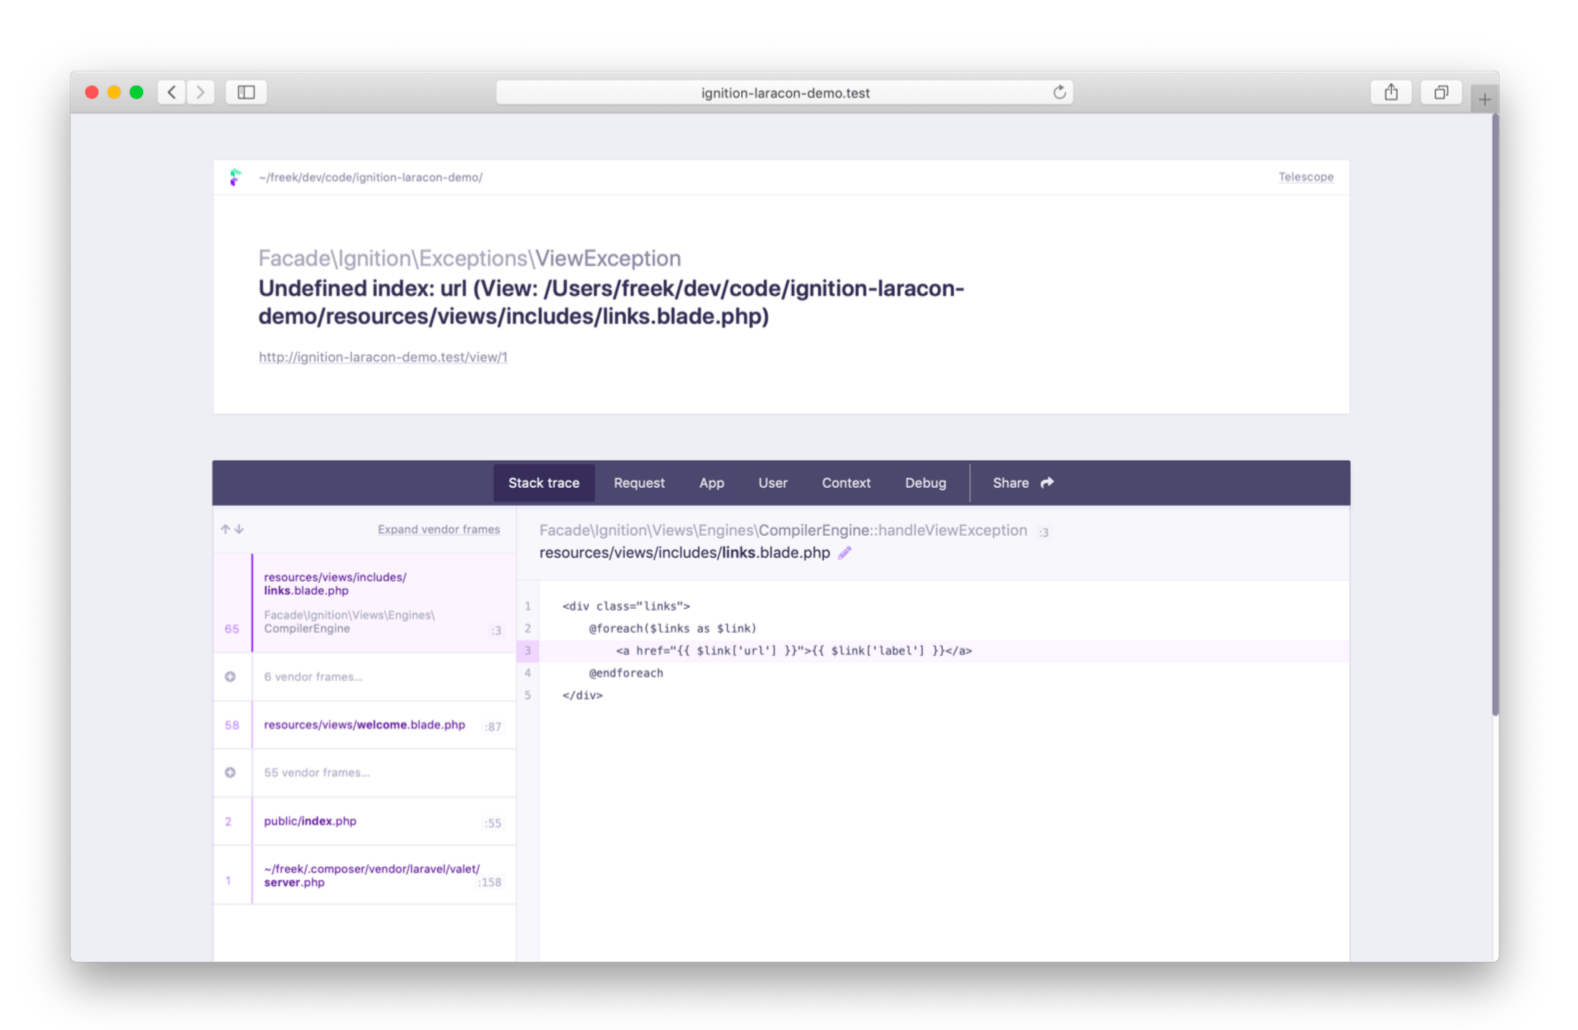Add a new tab with plus button
This screenshot has height=1030, width=1578.
tap(1484, 99)
